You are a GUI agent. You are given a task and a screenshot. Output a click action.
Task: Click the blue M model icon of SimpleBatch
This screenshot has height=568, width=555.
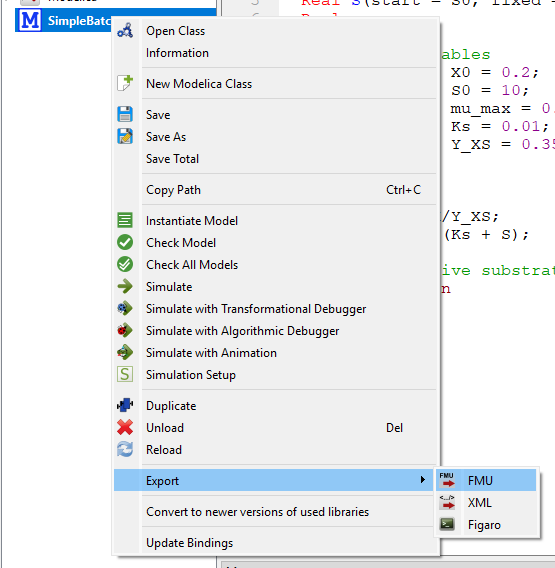30,20
